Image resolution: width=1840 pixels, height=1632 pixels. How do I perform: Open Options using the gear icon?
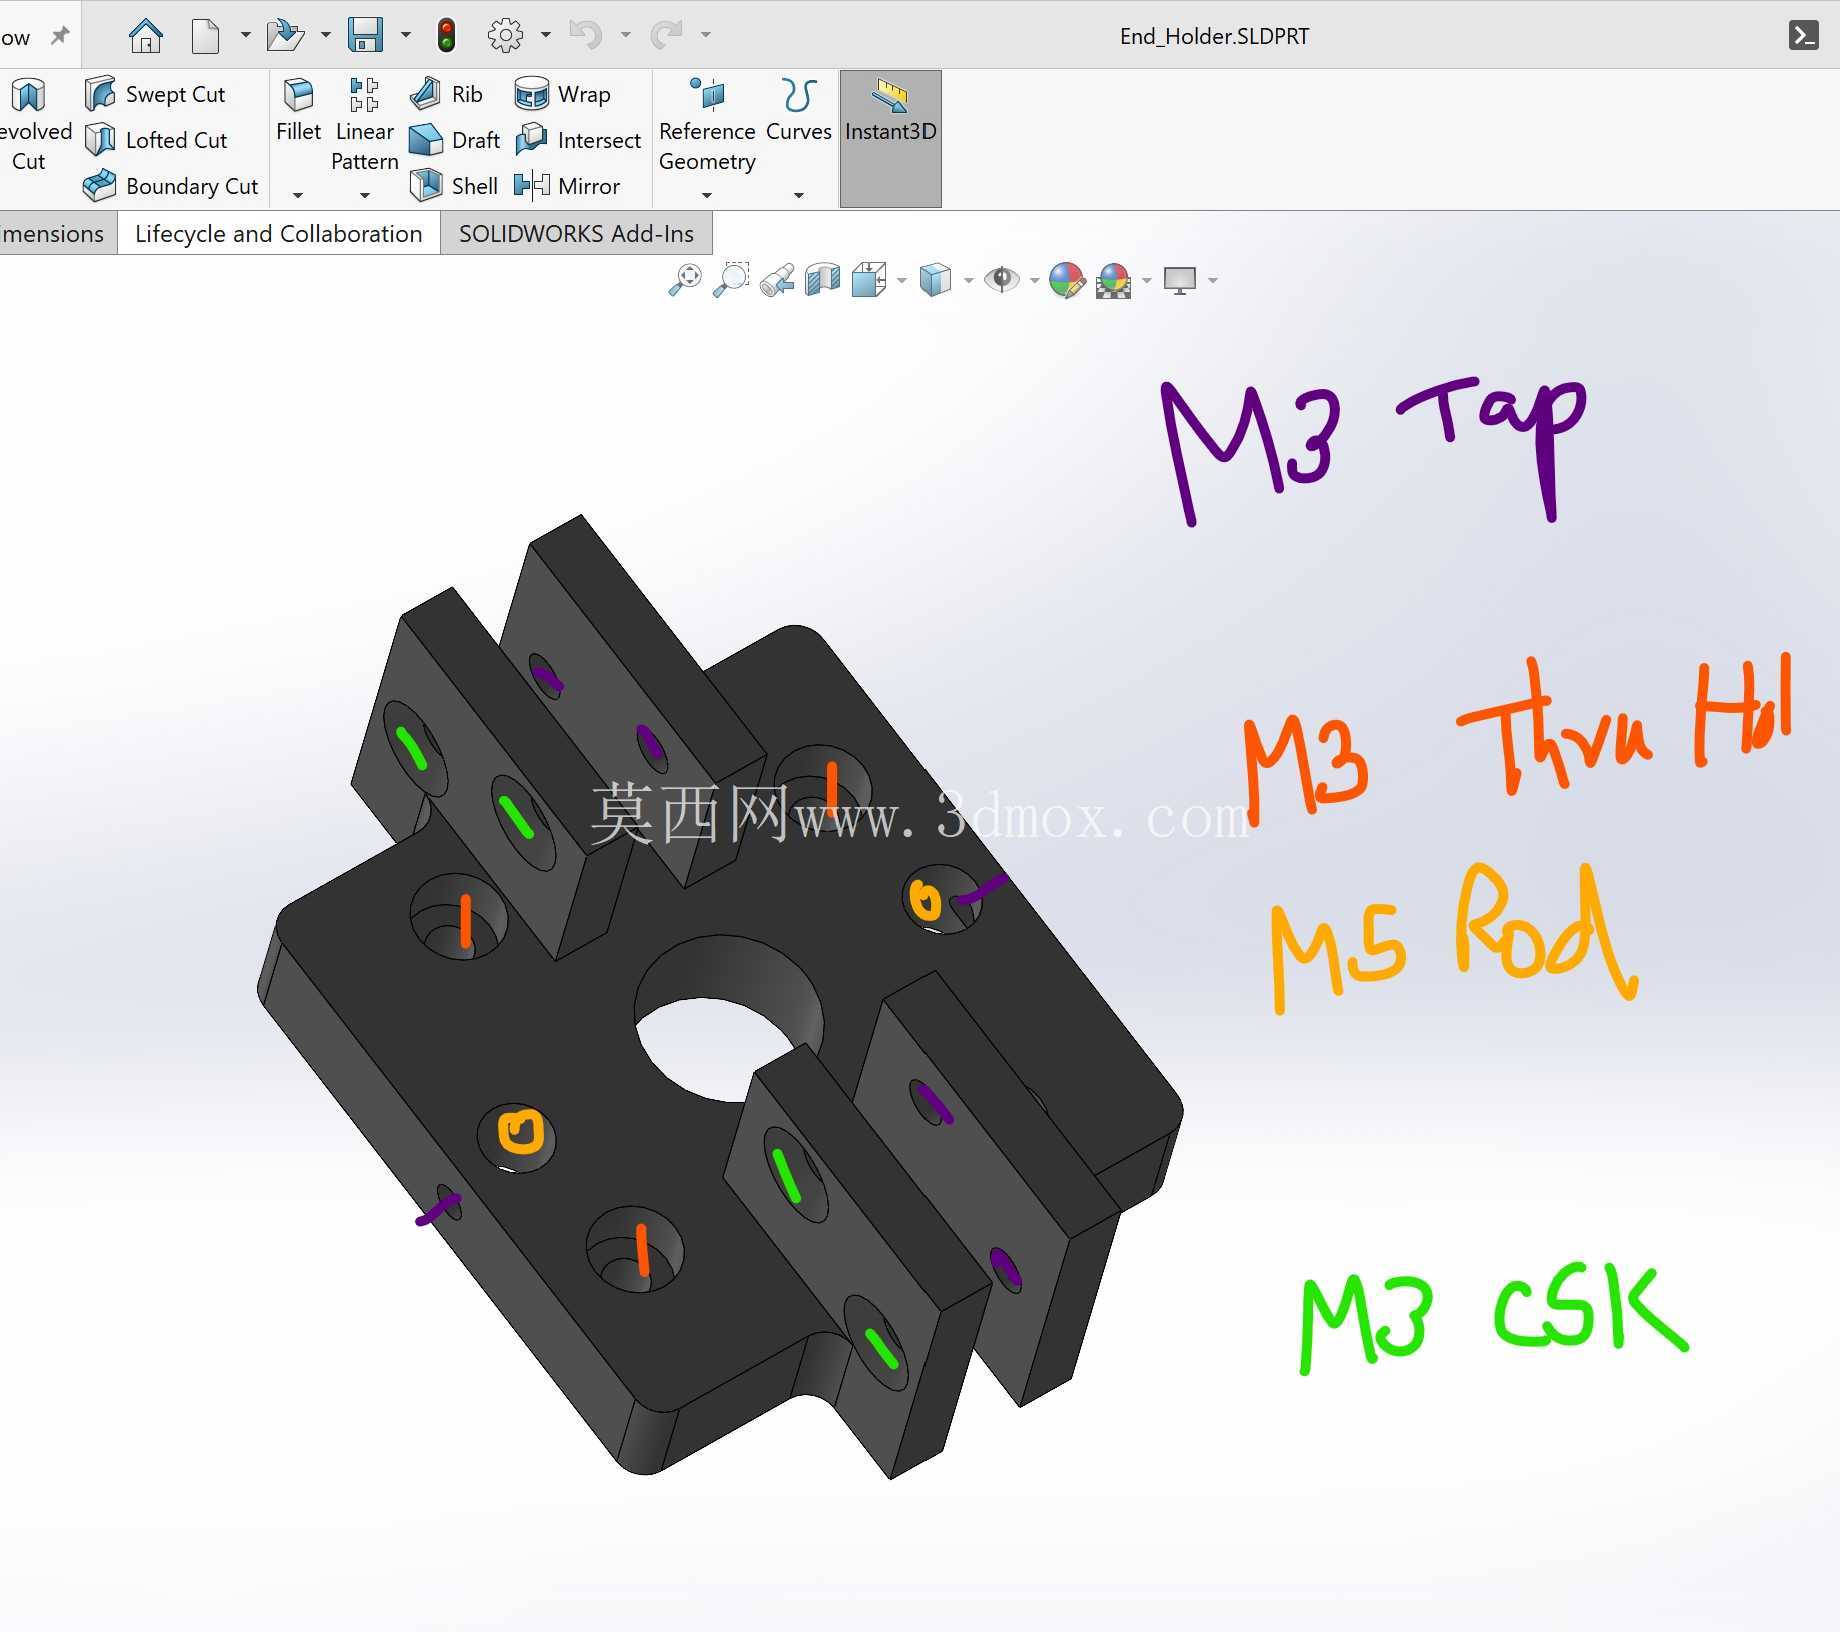(505, 36)
